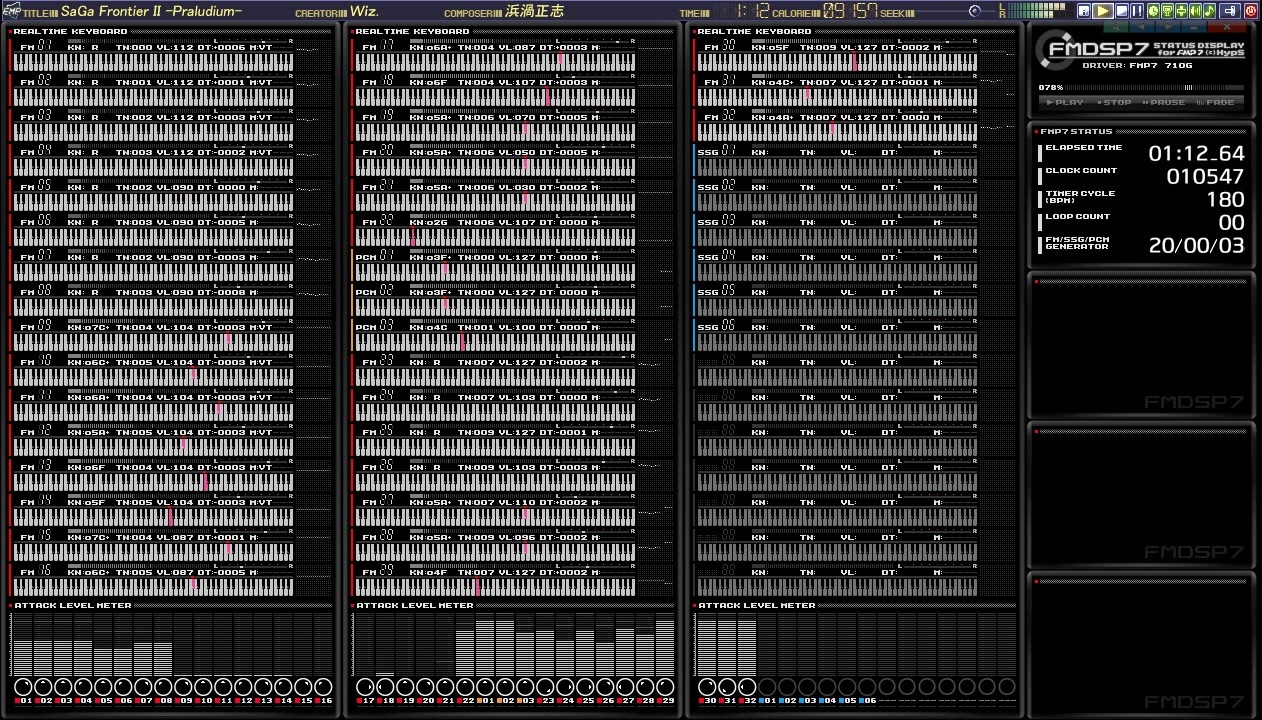The height and width of the screenshot is (720, 1262).
Task: Click the green speaker icon
Action: coord(1195,11)
